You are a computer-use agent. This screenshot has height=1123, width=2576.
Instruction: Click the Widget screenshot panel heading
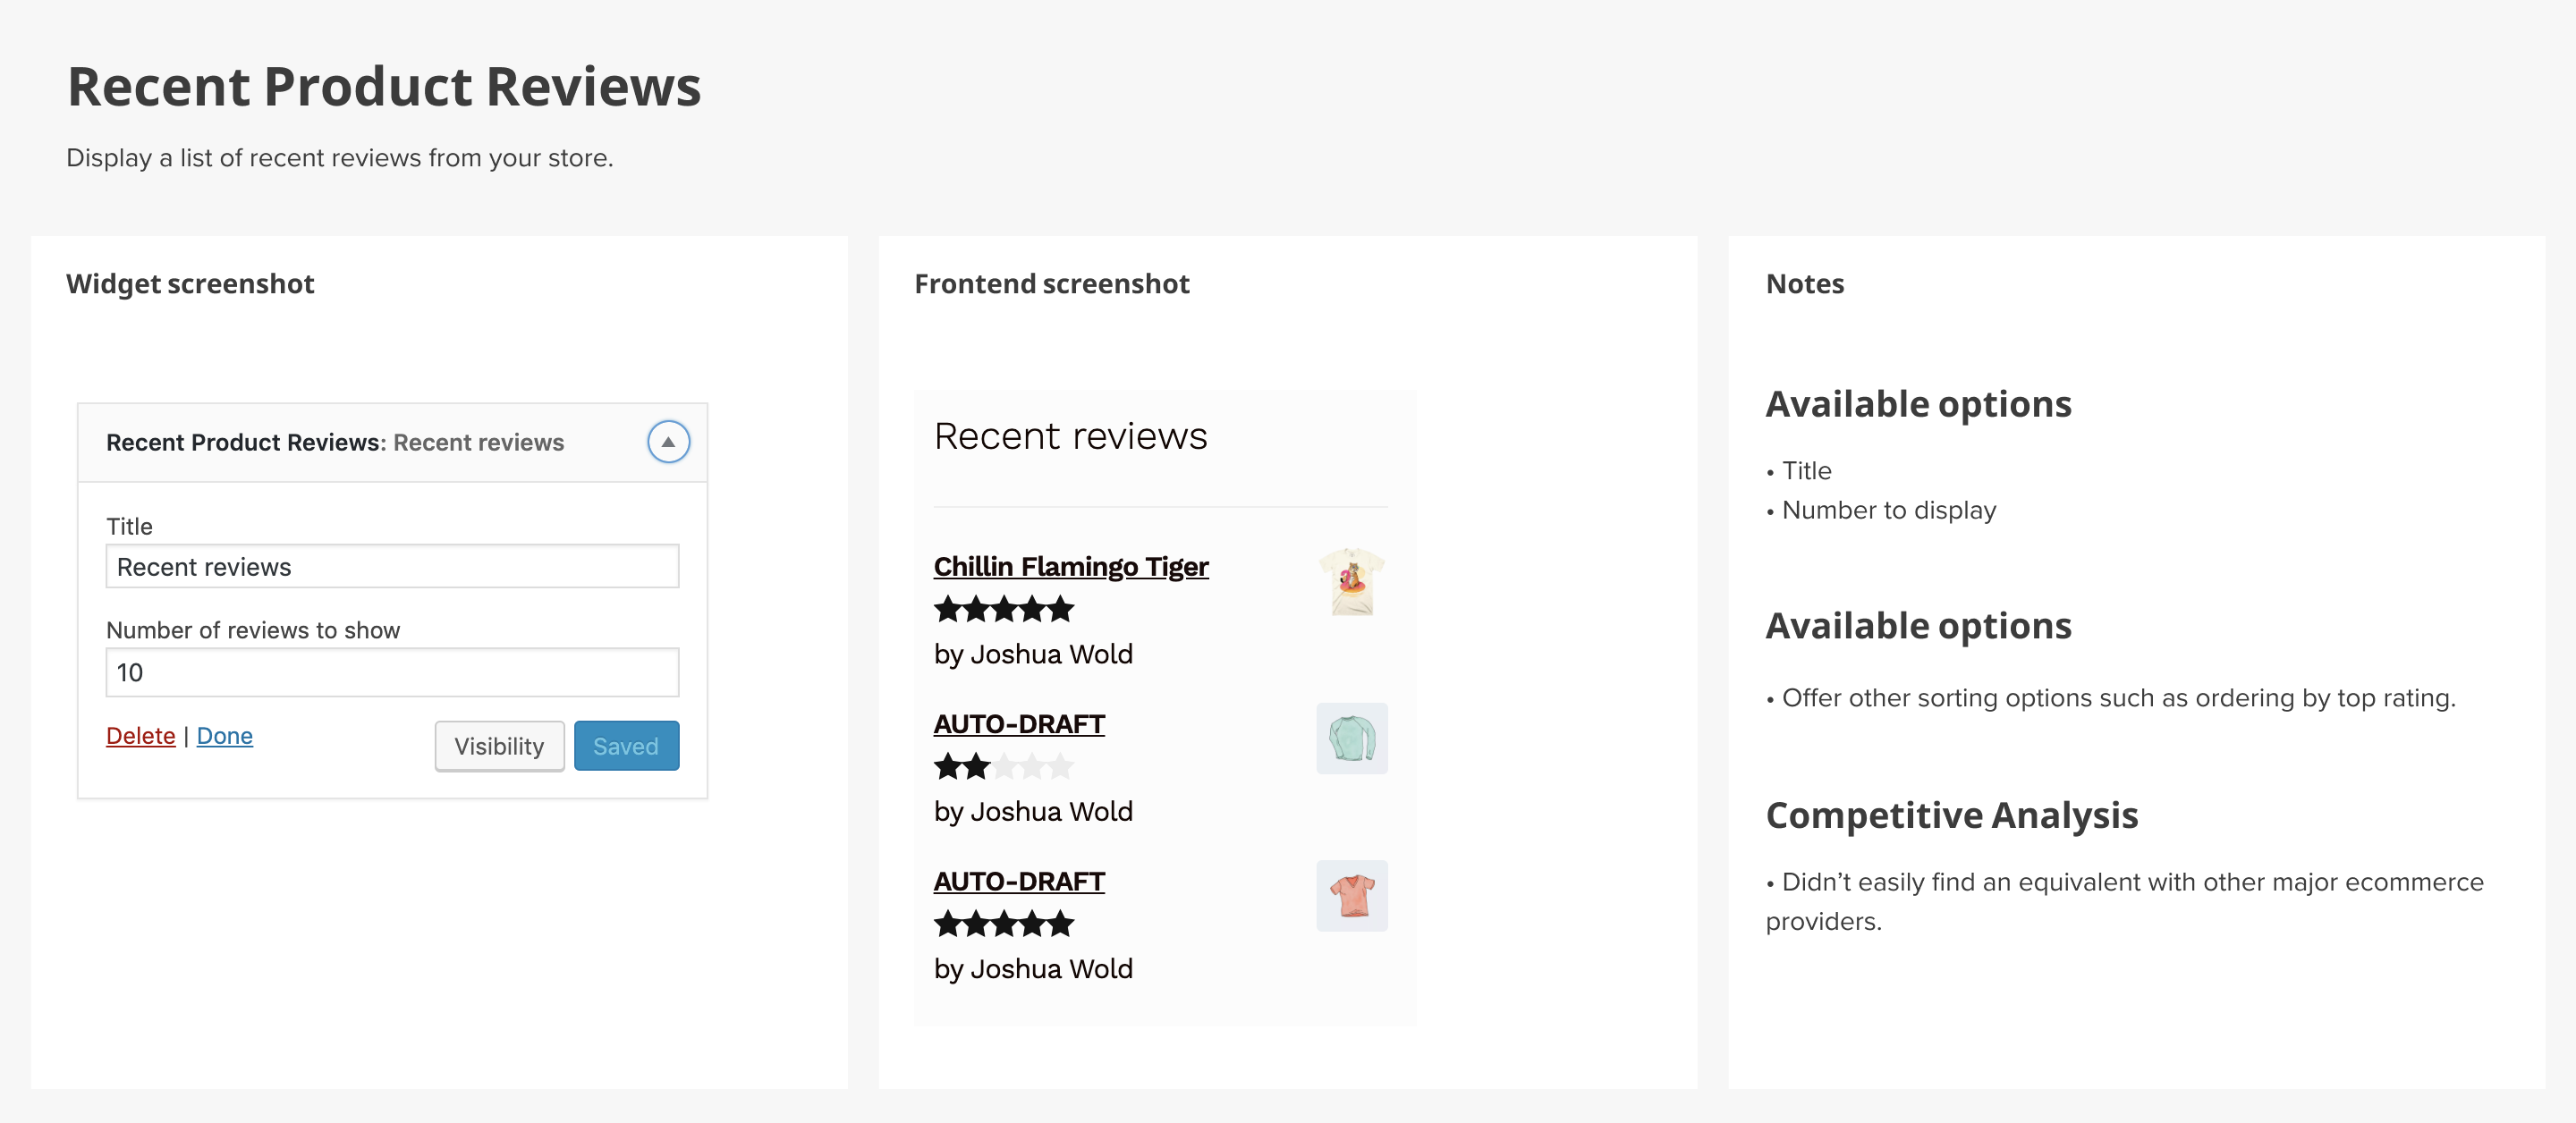click(x=190, y=284)
